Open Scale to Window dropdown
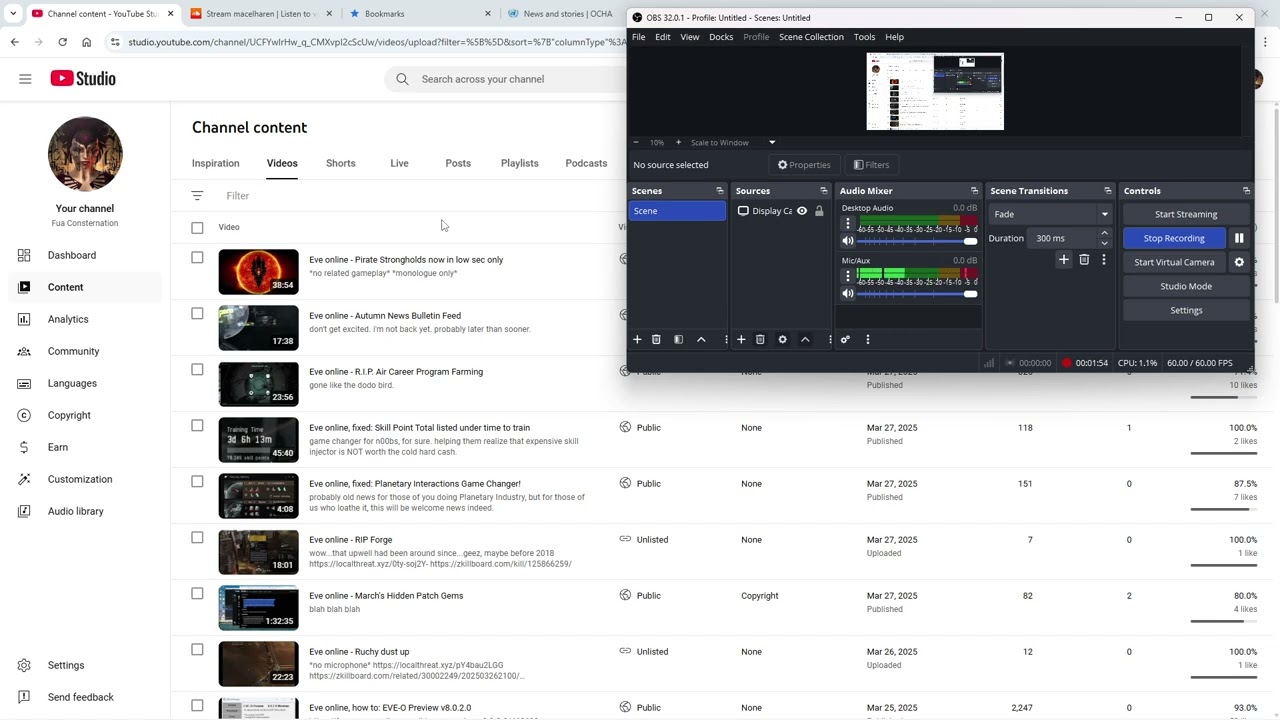Image resolution: width=1280 pixels, height=720 pixels. pyautogui.click(x=734, y=142)
